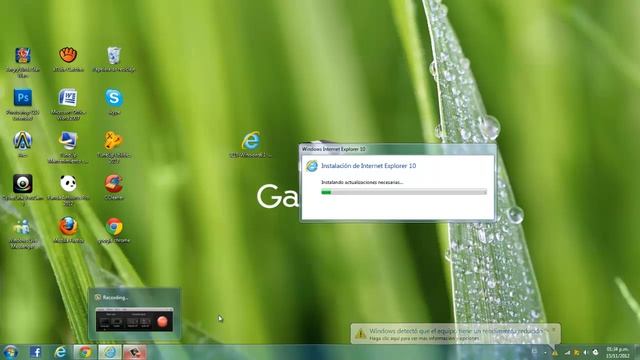Image resolution: width=640 pixels, height=360 pixels.
Task: Switch to the screen recorder taskbar button
Action: (x=134, y=352)
